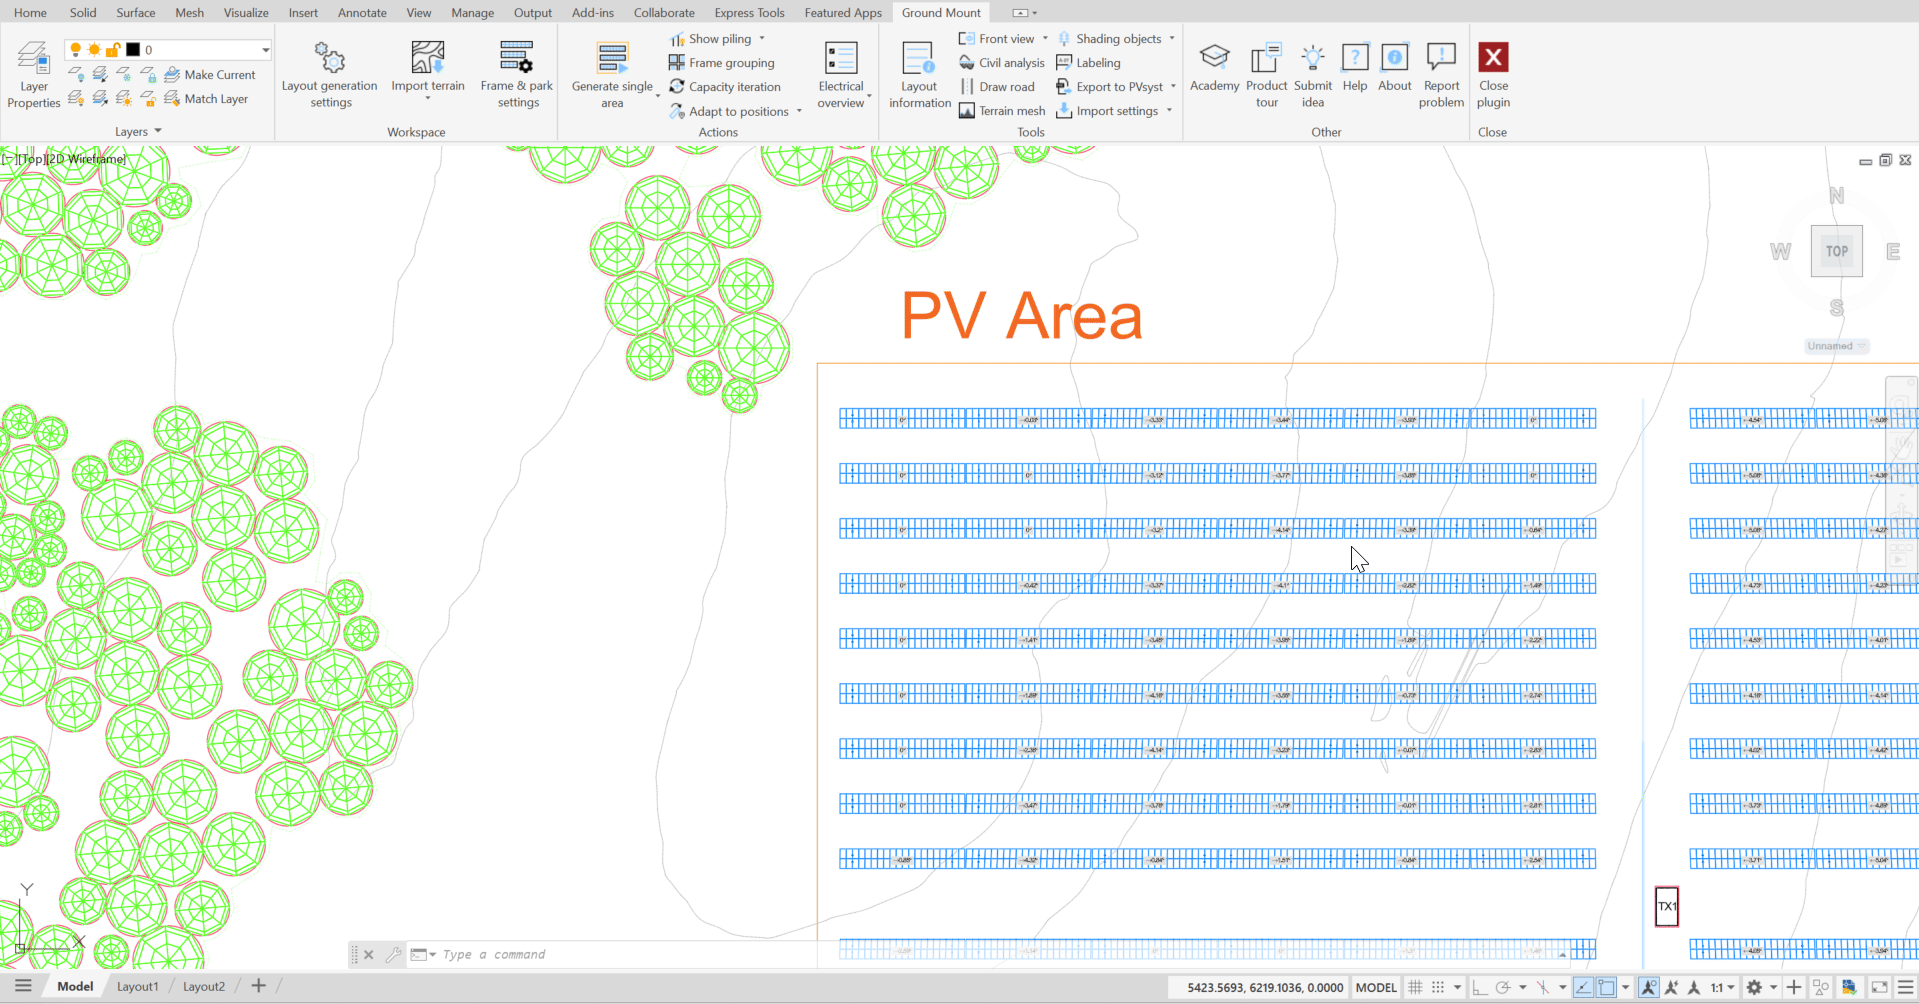Click black layer color swatch

pyautogui.click(x=132, y=50)
